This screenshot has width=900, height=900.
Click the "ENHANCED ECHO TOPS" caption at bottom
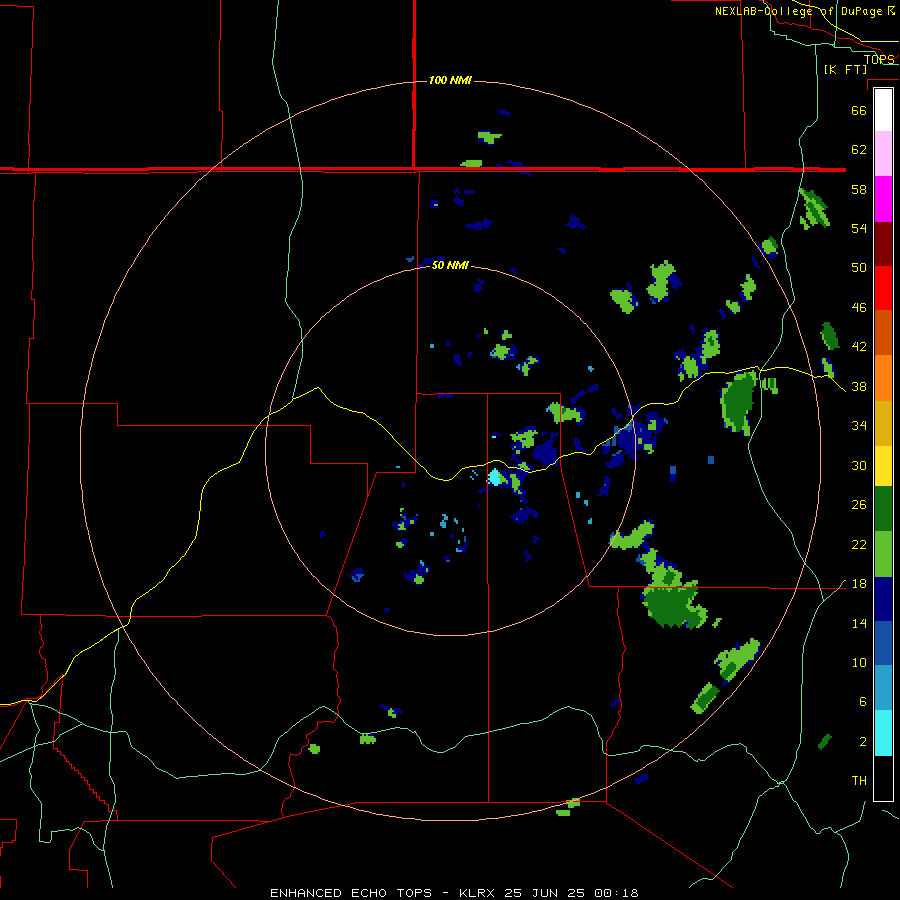pos(351,893)
